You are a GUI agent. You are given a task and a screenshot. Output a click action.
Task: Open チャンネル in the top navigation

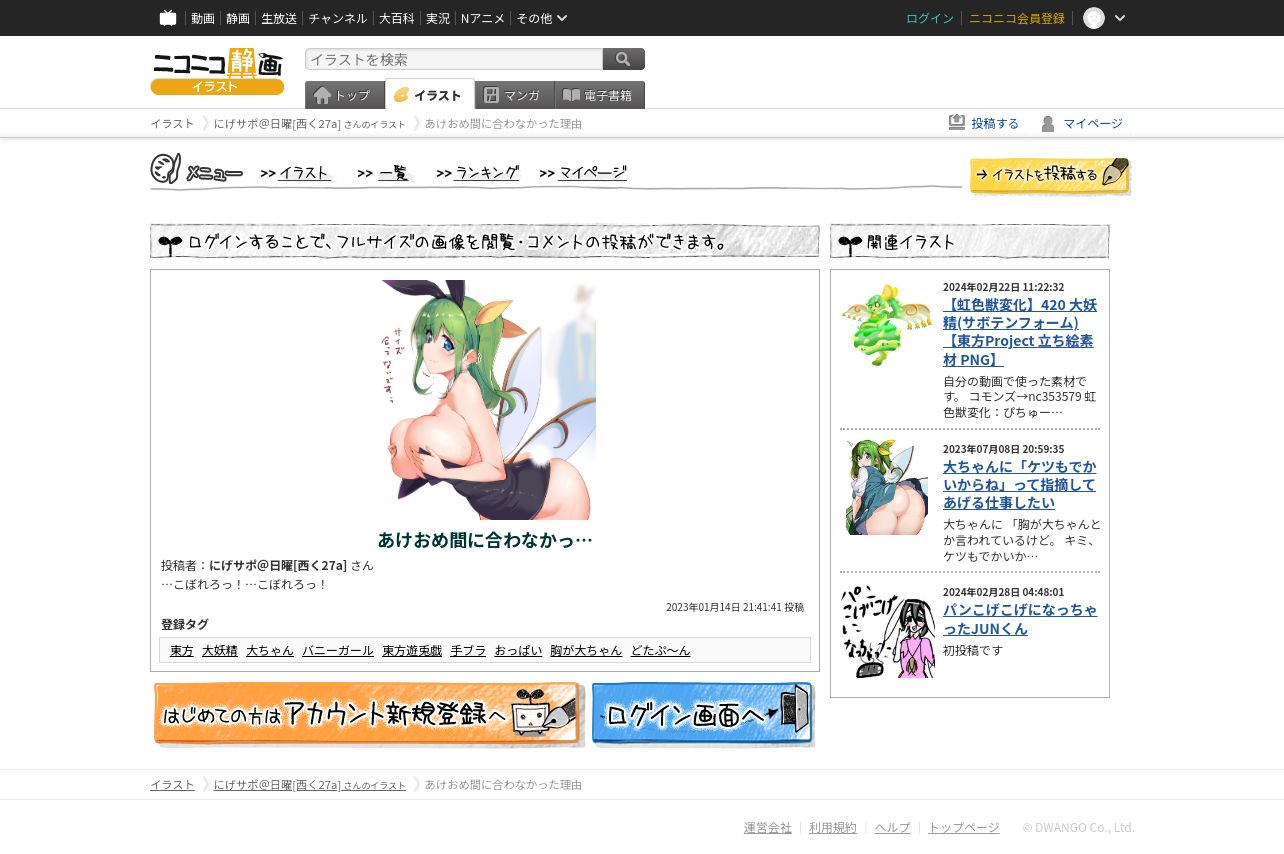tap(338, 18)
